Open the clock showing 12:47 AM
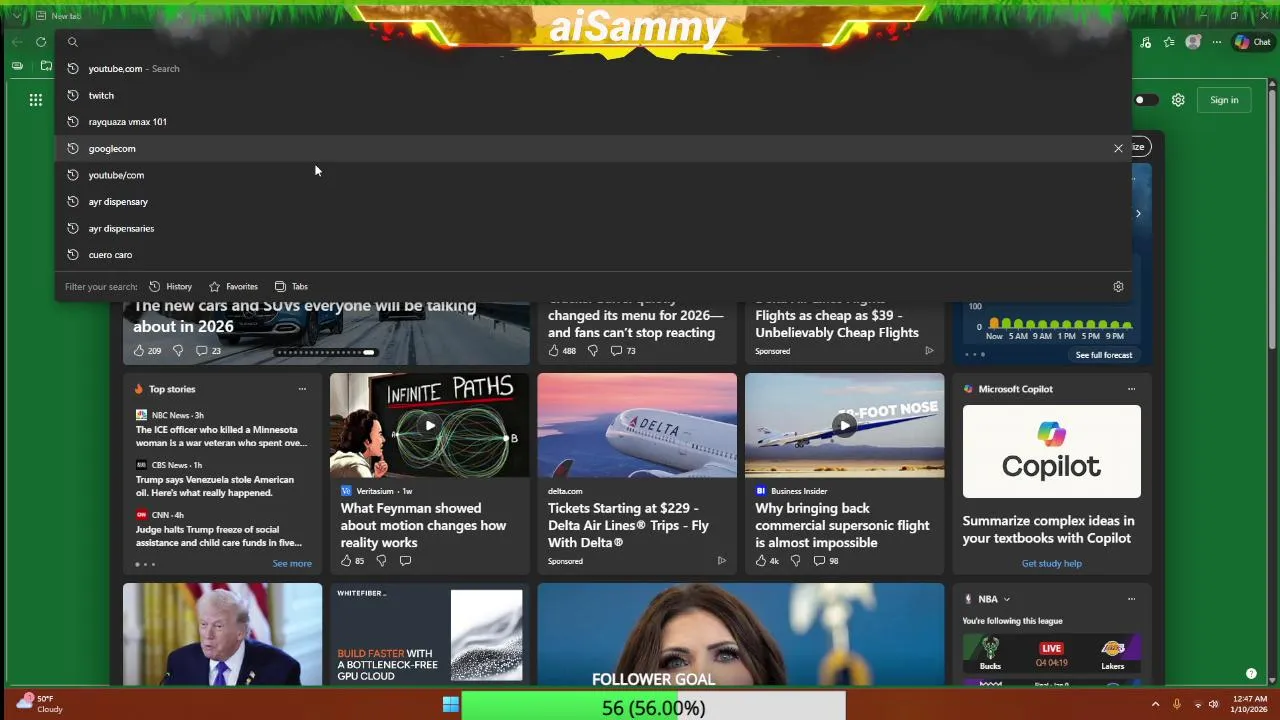 pos(1250,704)
